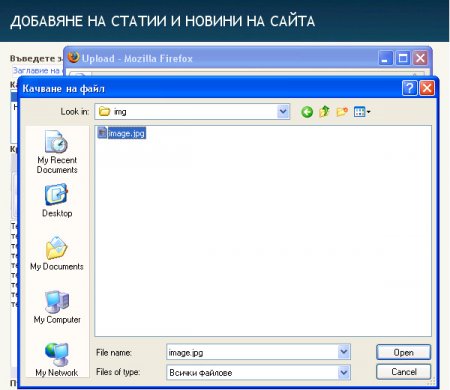Screen dimensions: 450x390
Task: Expand the File name dropdown arrow
Action: (x=344, y=352)
